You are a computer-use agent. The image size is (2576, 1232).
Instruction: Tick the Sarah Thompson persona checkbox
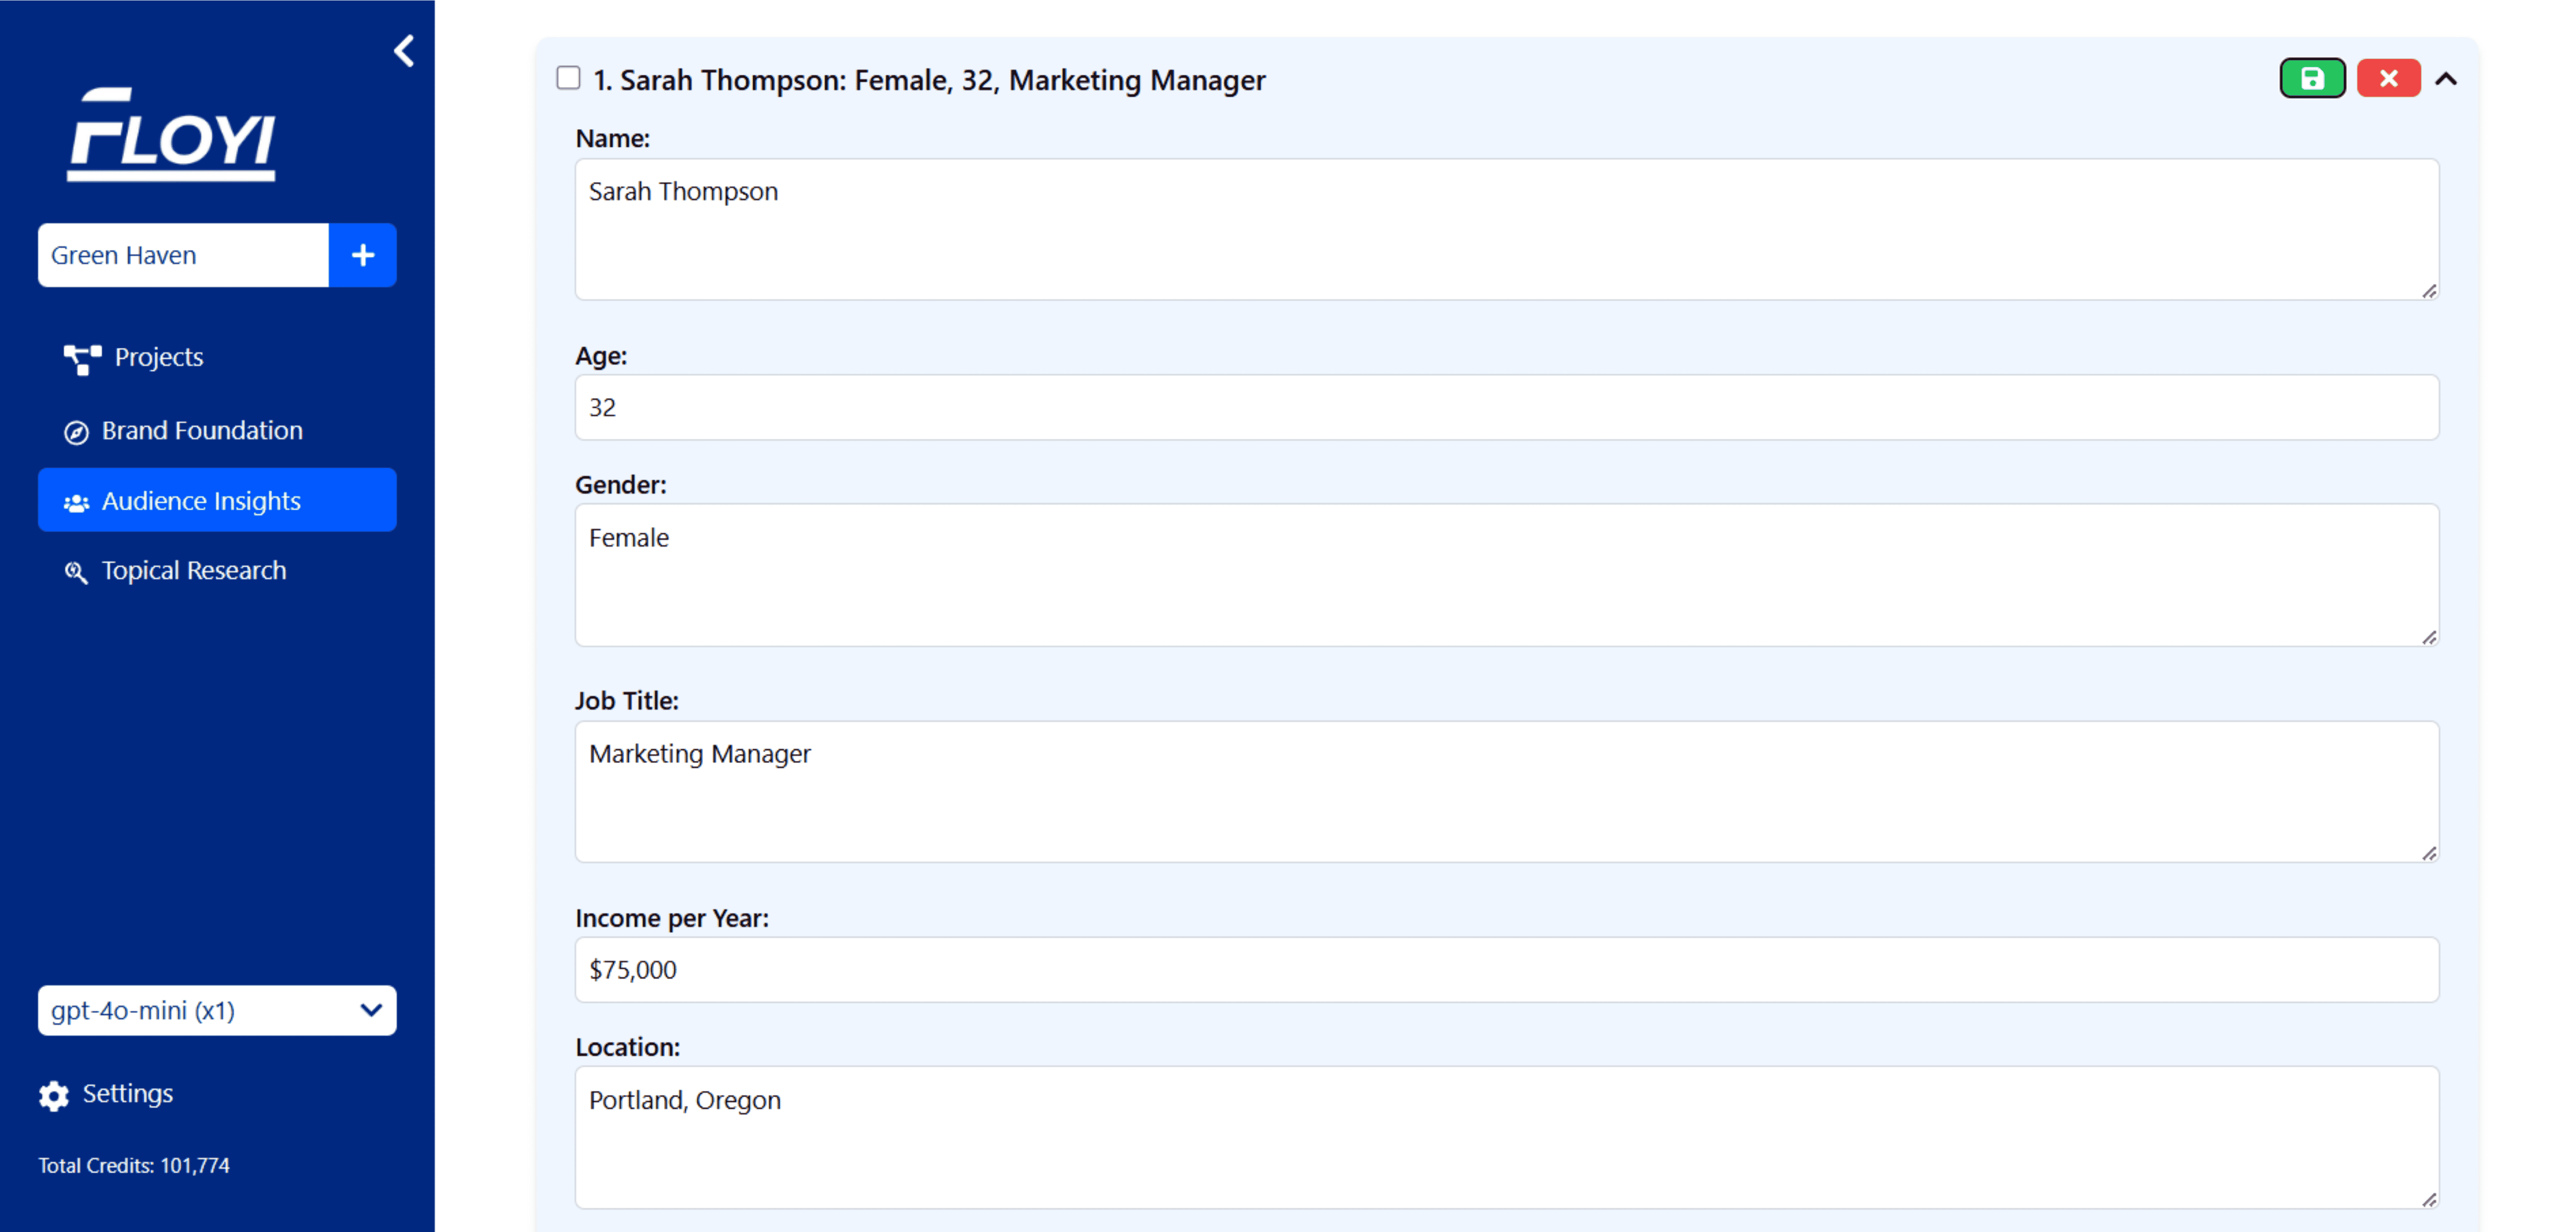tap(568, 78)
